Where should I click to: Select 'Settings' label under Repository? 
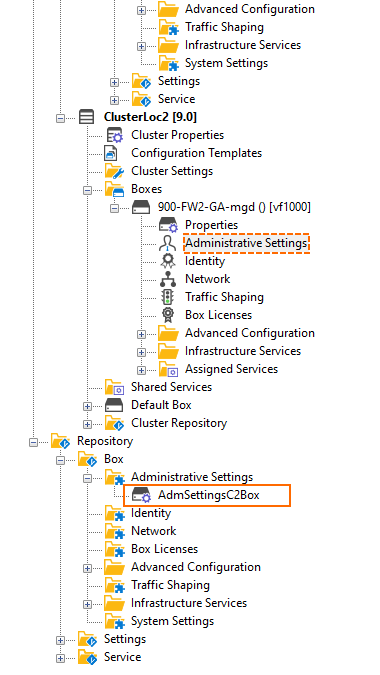tap(125, 639)
